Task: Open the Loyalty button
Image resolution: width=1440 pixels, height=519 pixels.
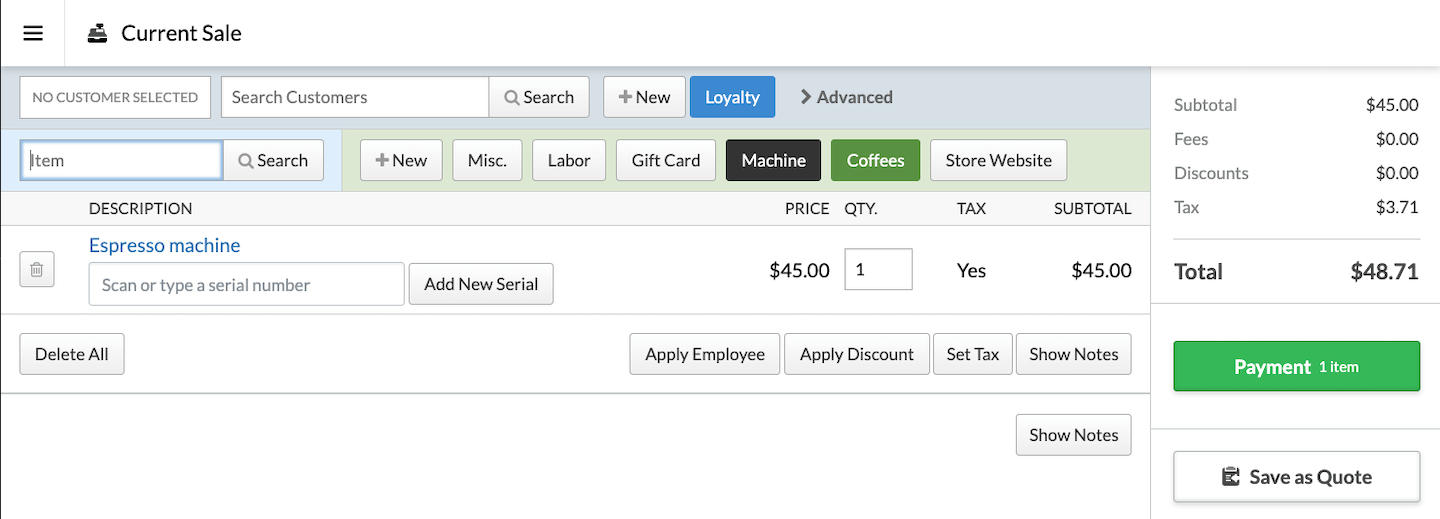Action: click(732, 97)
